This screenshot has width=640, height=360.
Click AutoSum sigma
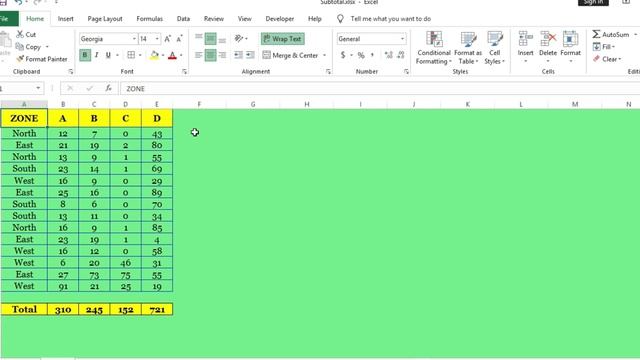point(596,34)
